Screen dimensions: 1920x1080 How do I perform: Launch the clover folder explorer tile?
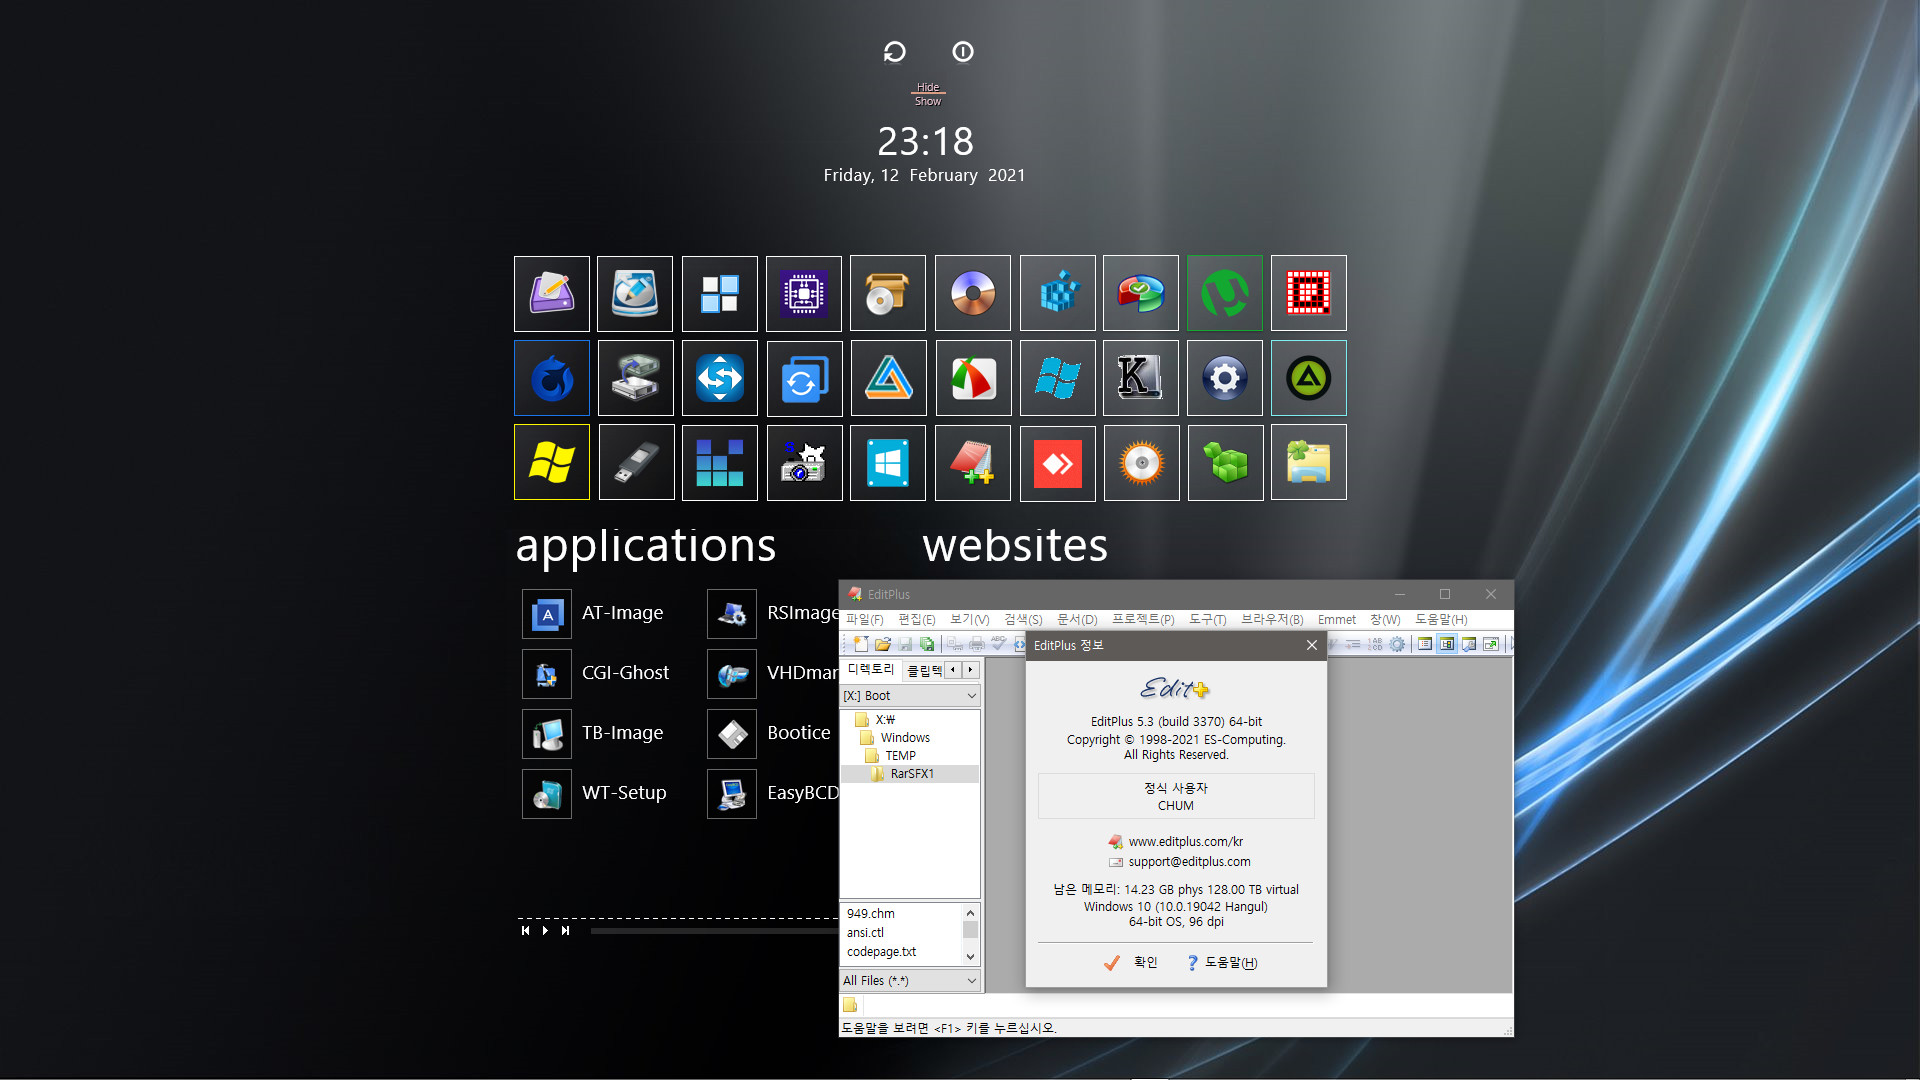(1309, 462)
